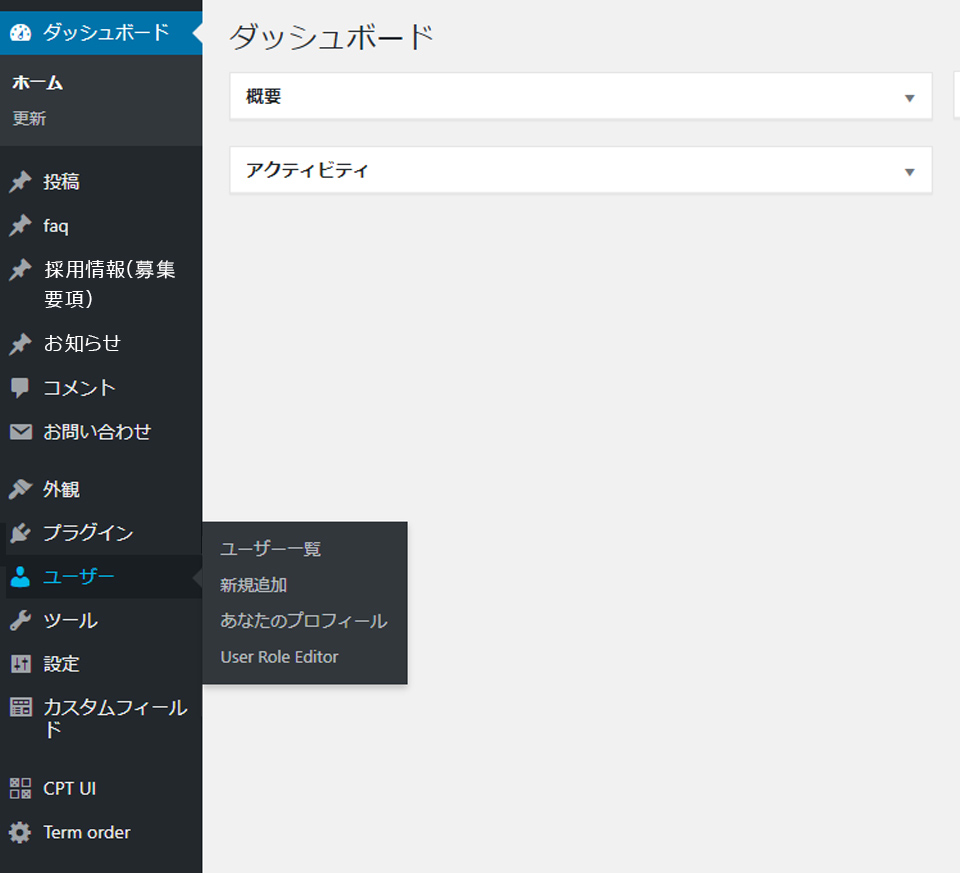Toggle the アクティビティ panel arrow
The image size is (960, 873).
coord(909,172)
